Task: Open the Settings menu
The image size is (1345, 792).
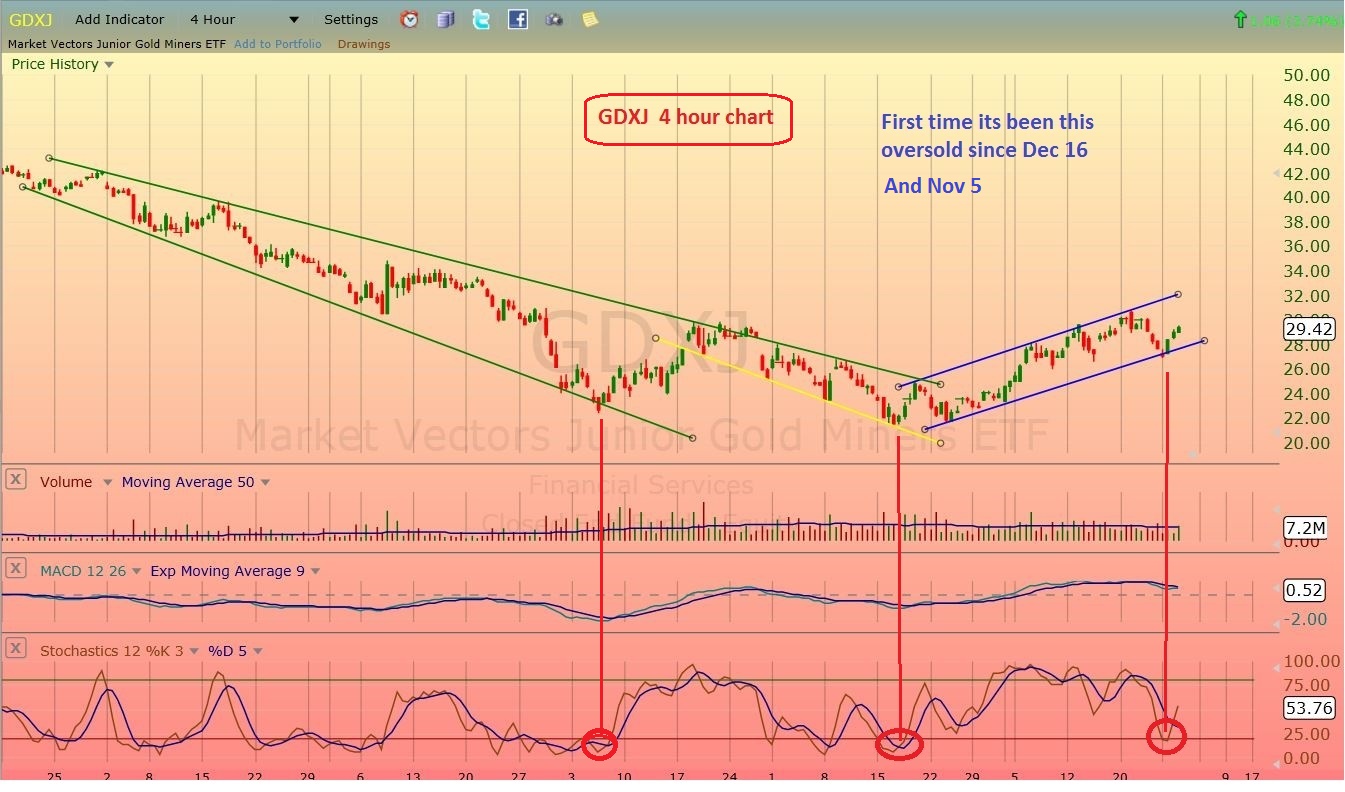Action: coord(351,19)
